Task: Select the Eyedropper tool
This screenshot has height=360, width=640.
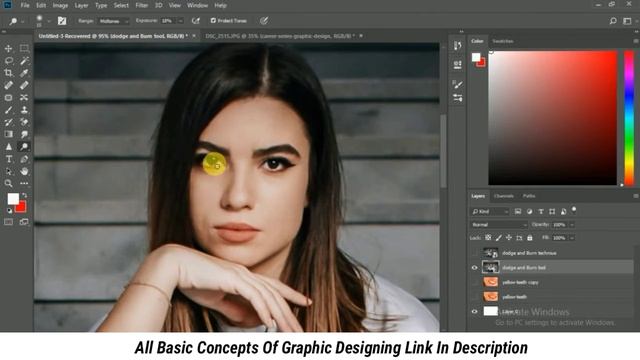Action: [24, 73]
